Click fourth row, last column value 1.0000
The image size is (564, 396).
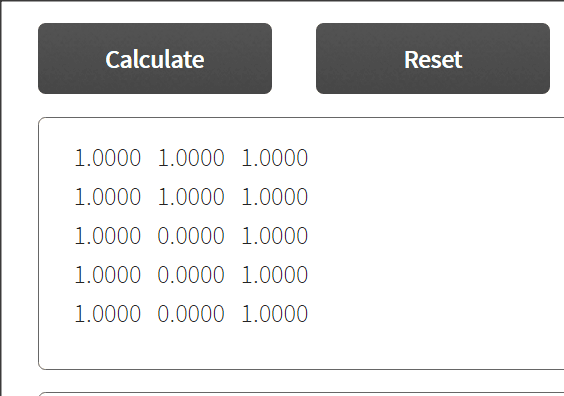point(274,275)
